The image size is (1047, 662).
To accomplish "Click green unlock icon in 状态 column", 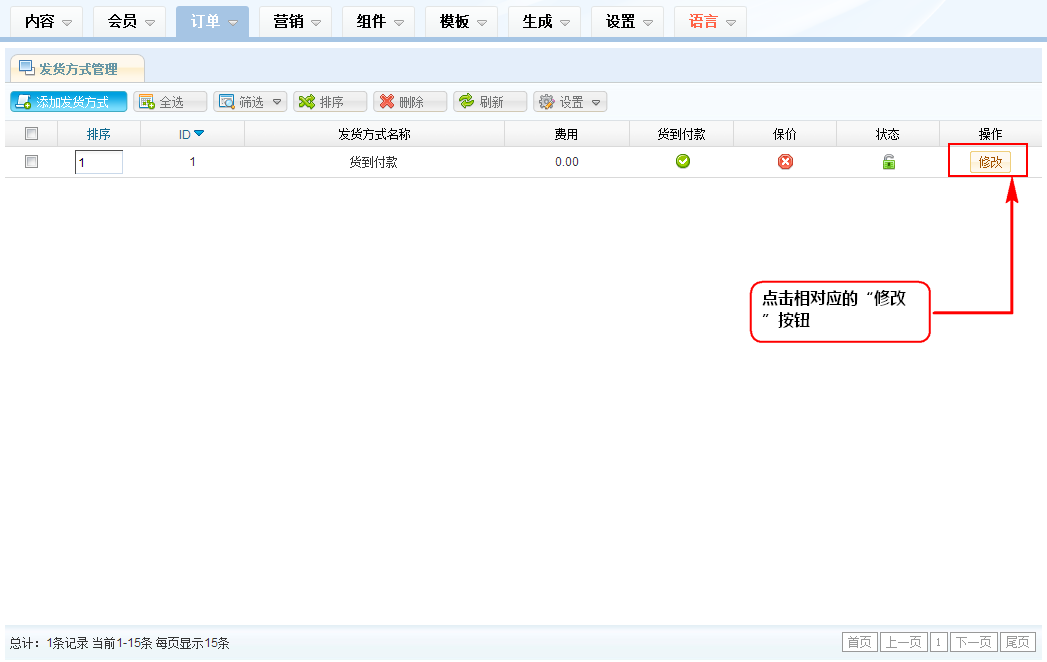I will (x=888, y=162).
